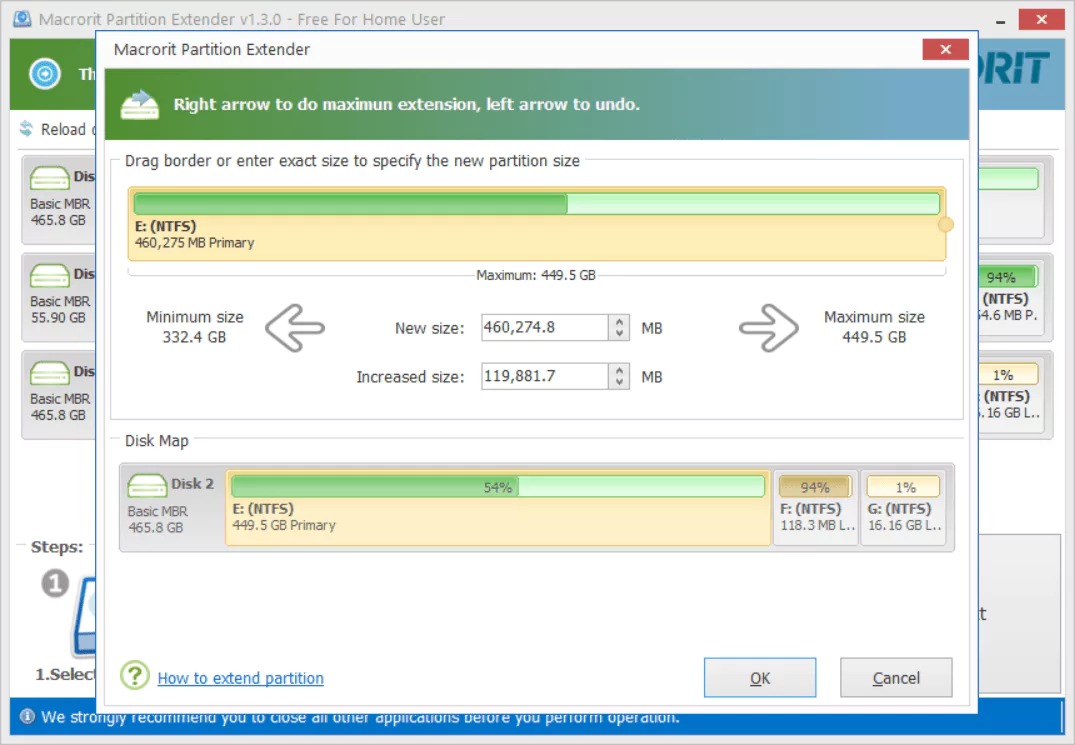Image resolution: width=1075 pixels, height=745 pixels.
Task: Click the partition resize slider handle
Action: click(946, 226)
